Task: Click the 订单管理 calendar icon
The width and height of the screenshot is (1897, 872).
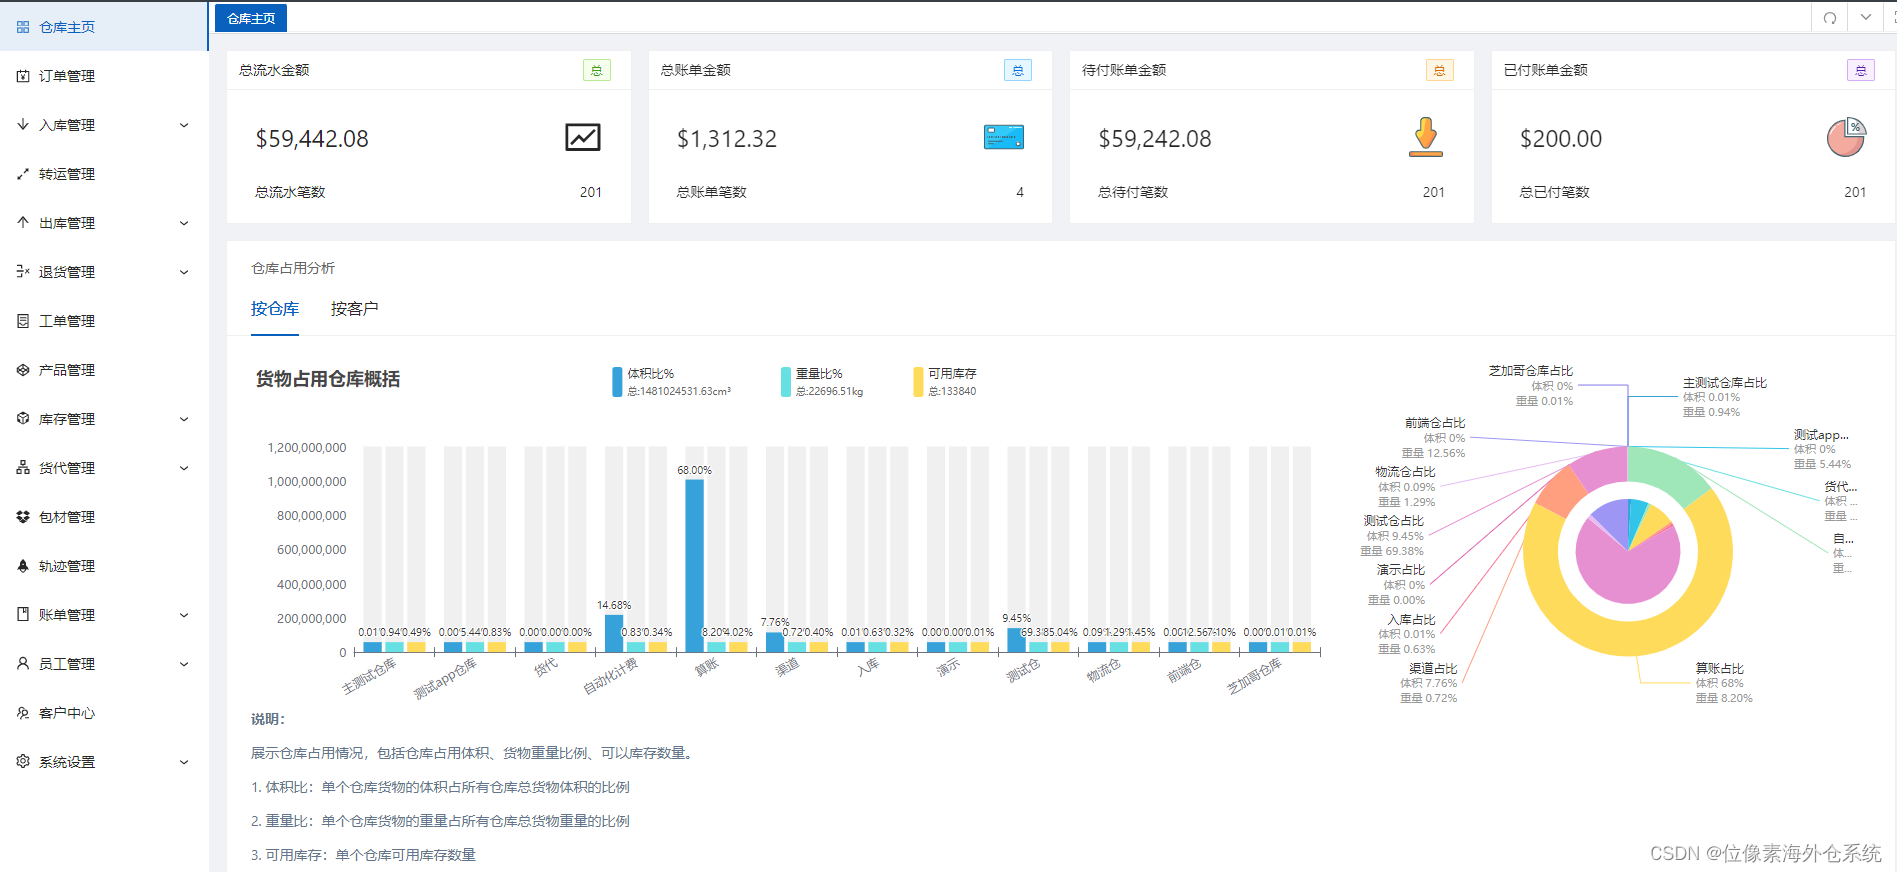Action: [x=22, y=76]
